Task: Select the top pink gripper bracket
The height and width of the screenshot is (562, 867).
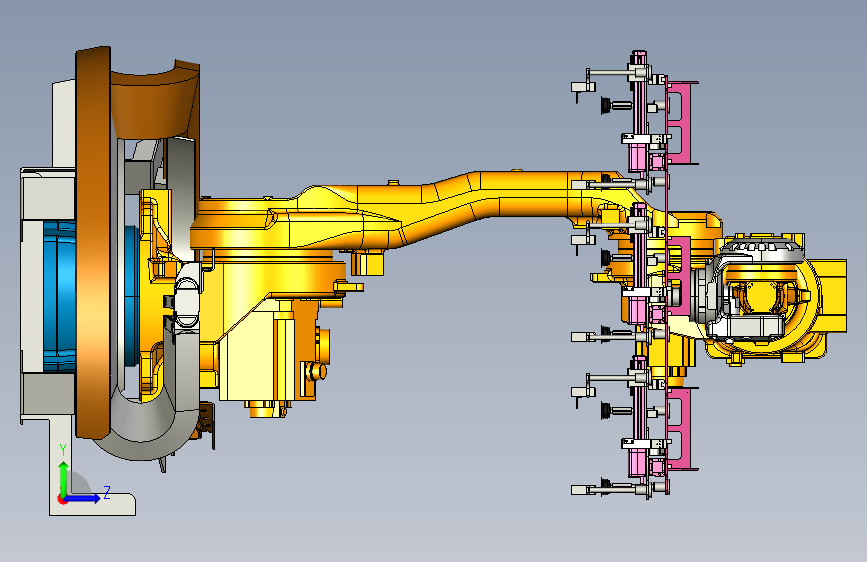Action: click(683, 122)
